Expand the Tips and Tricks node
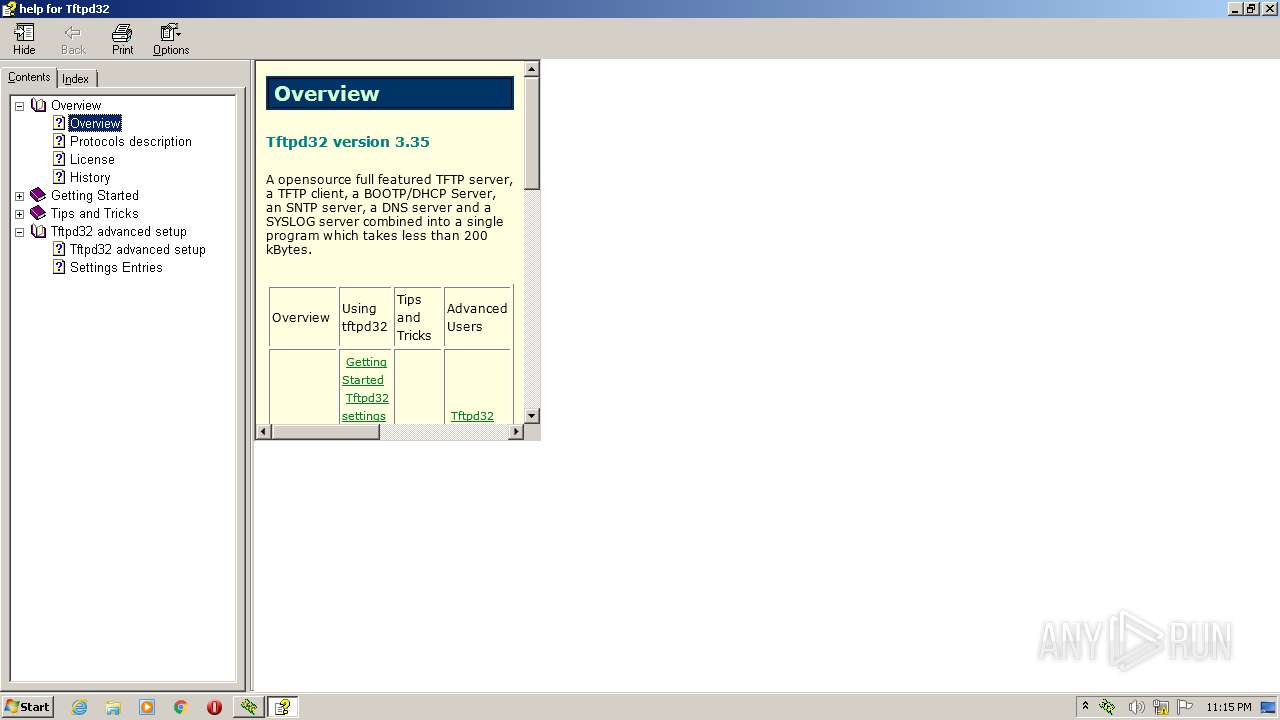 click(x=19, y=214)
